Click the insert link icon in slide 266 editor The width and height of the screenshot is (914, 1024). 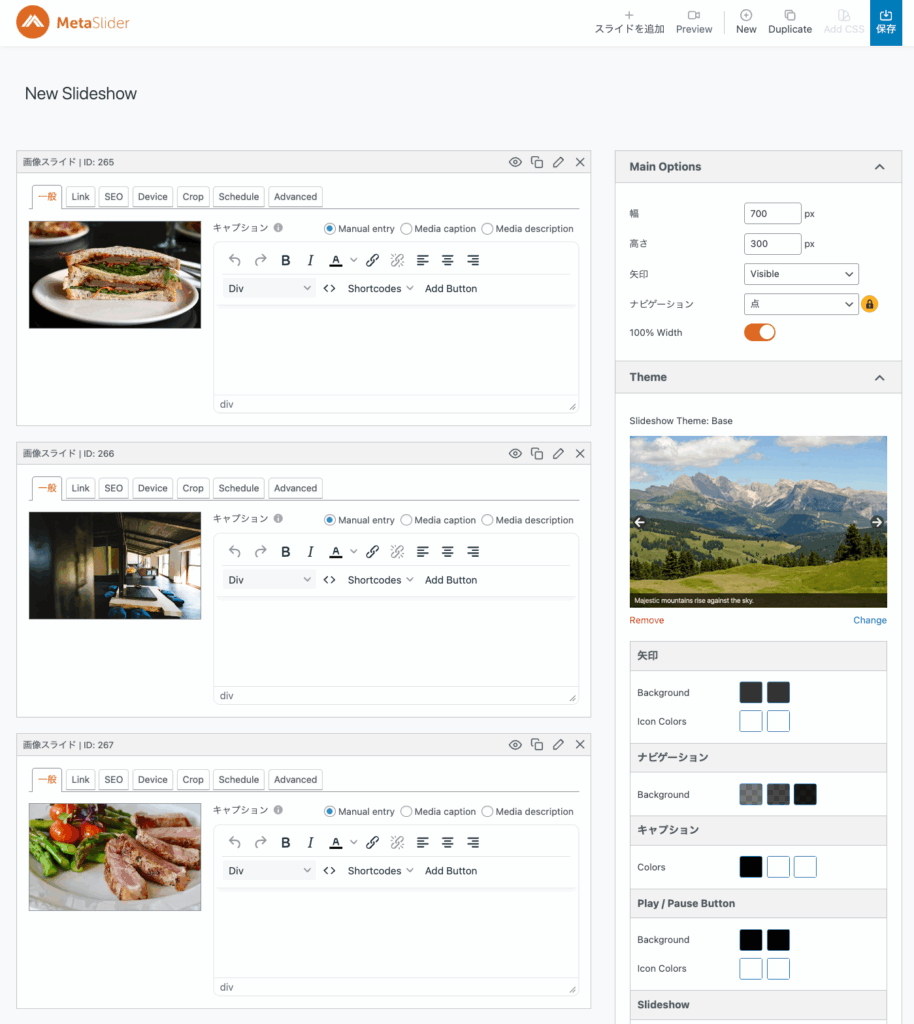coord(372,551)
